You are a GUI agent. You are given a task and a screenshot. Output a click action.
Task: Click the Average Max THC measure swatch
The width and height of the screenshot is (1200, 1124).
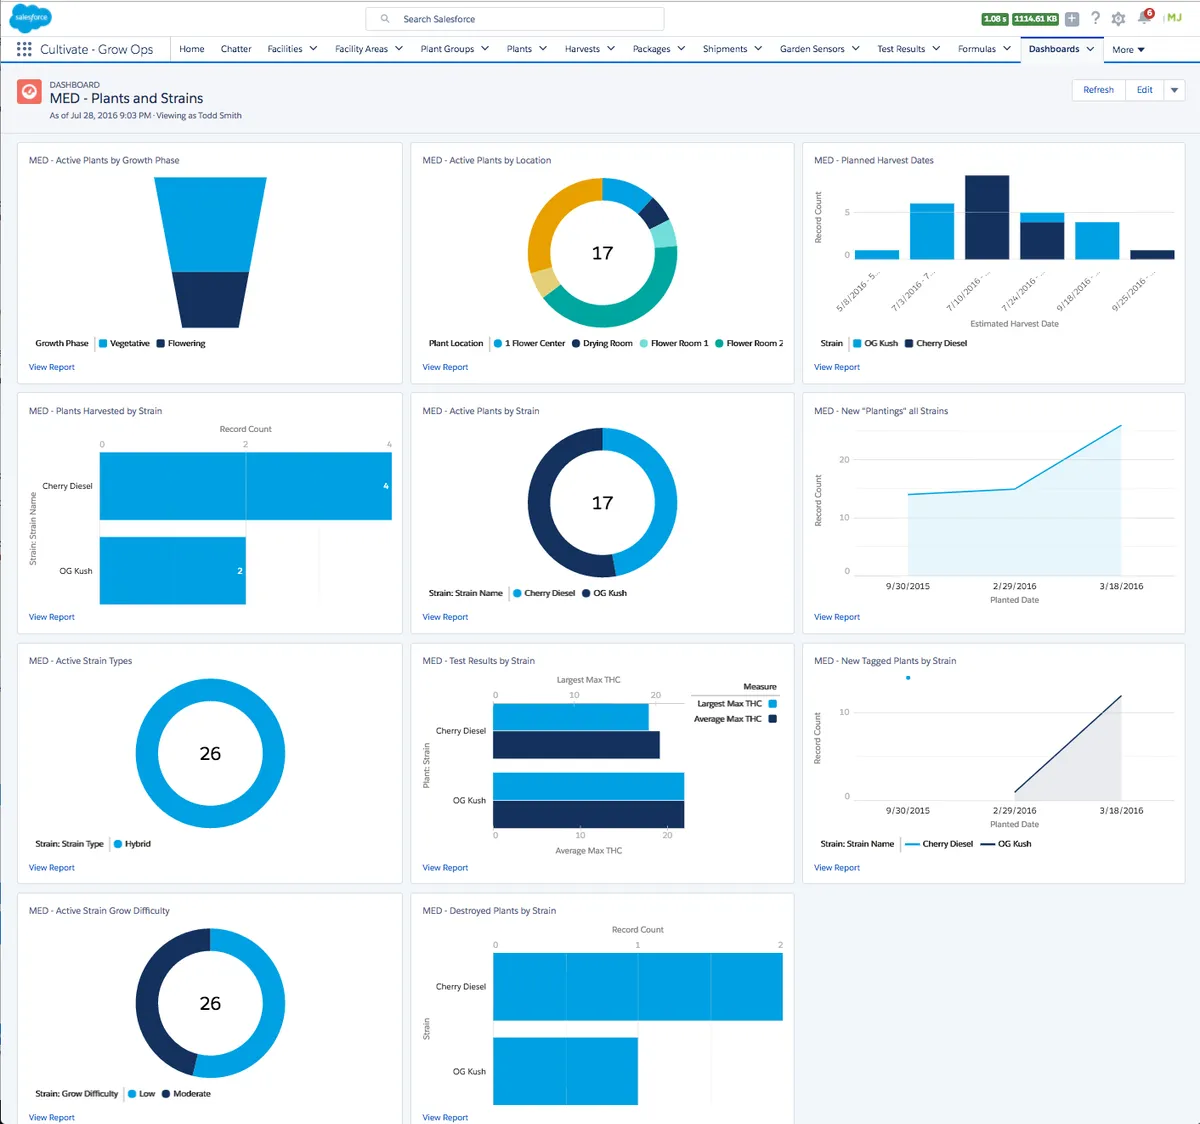[x=772, y=719]
